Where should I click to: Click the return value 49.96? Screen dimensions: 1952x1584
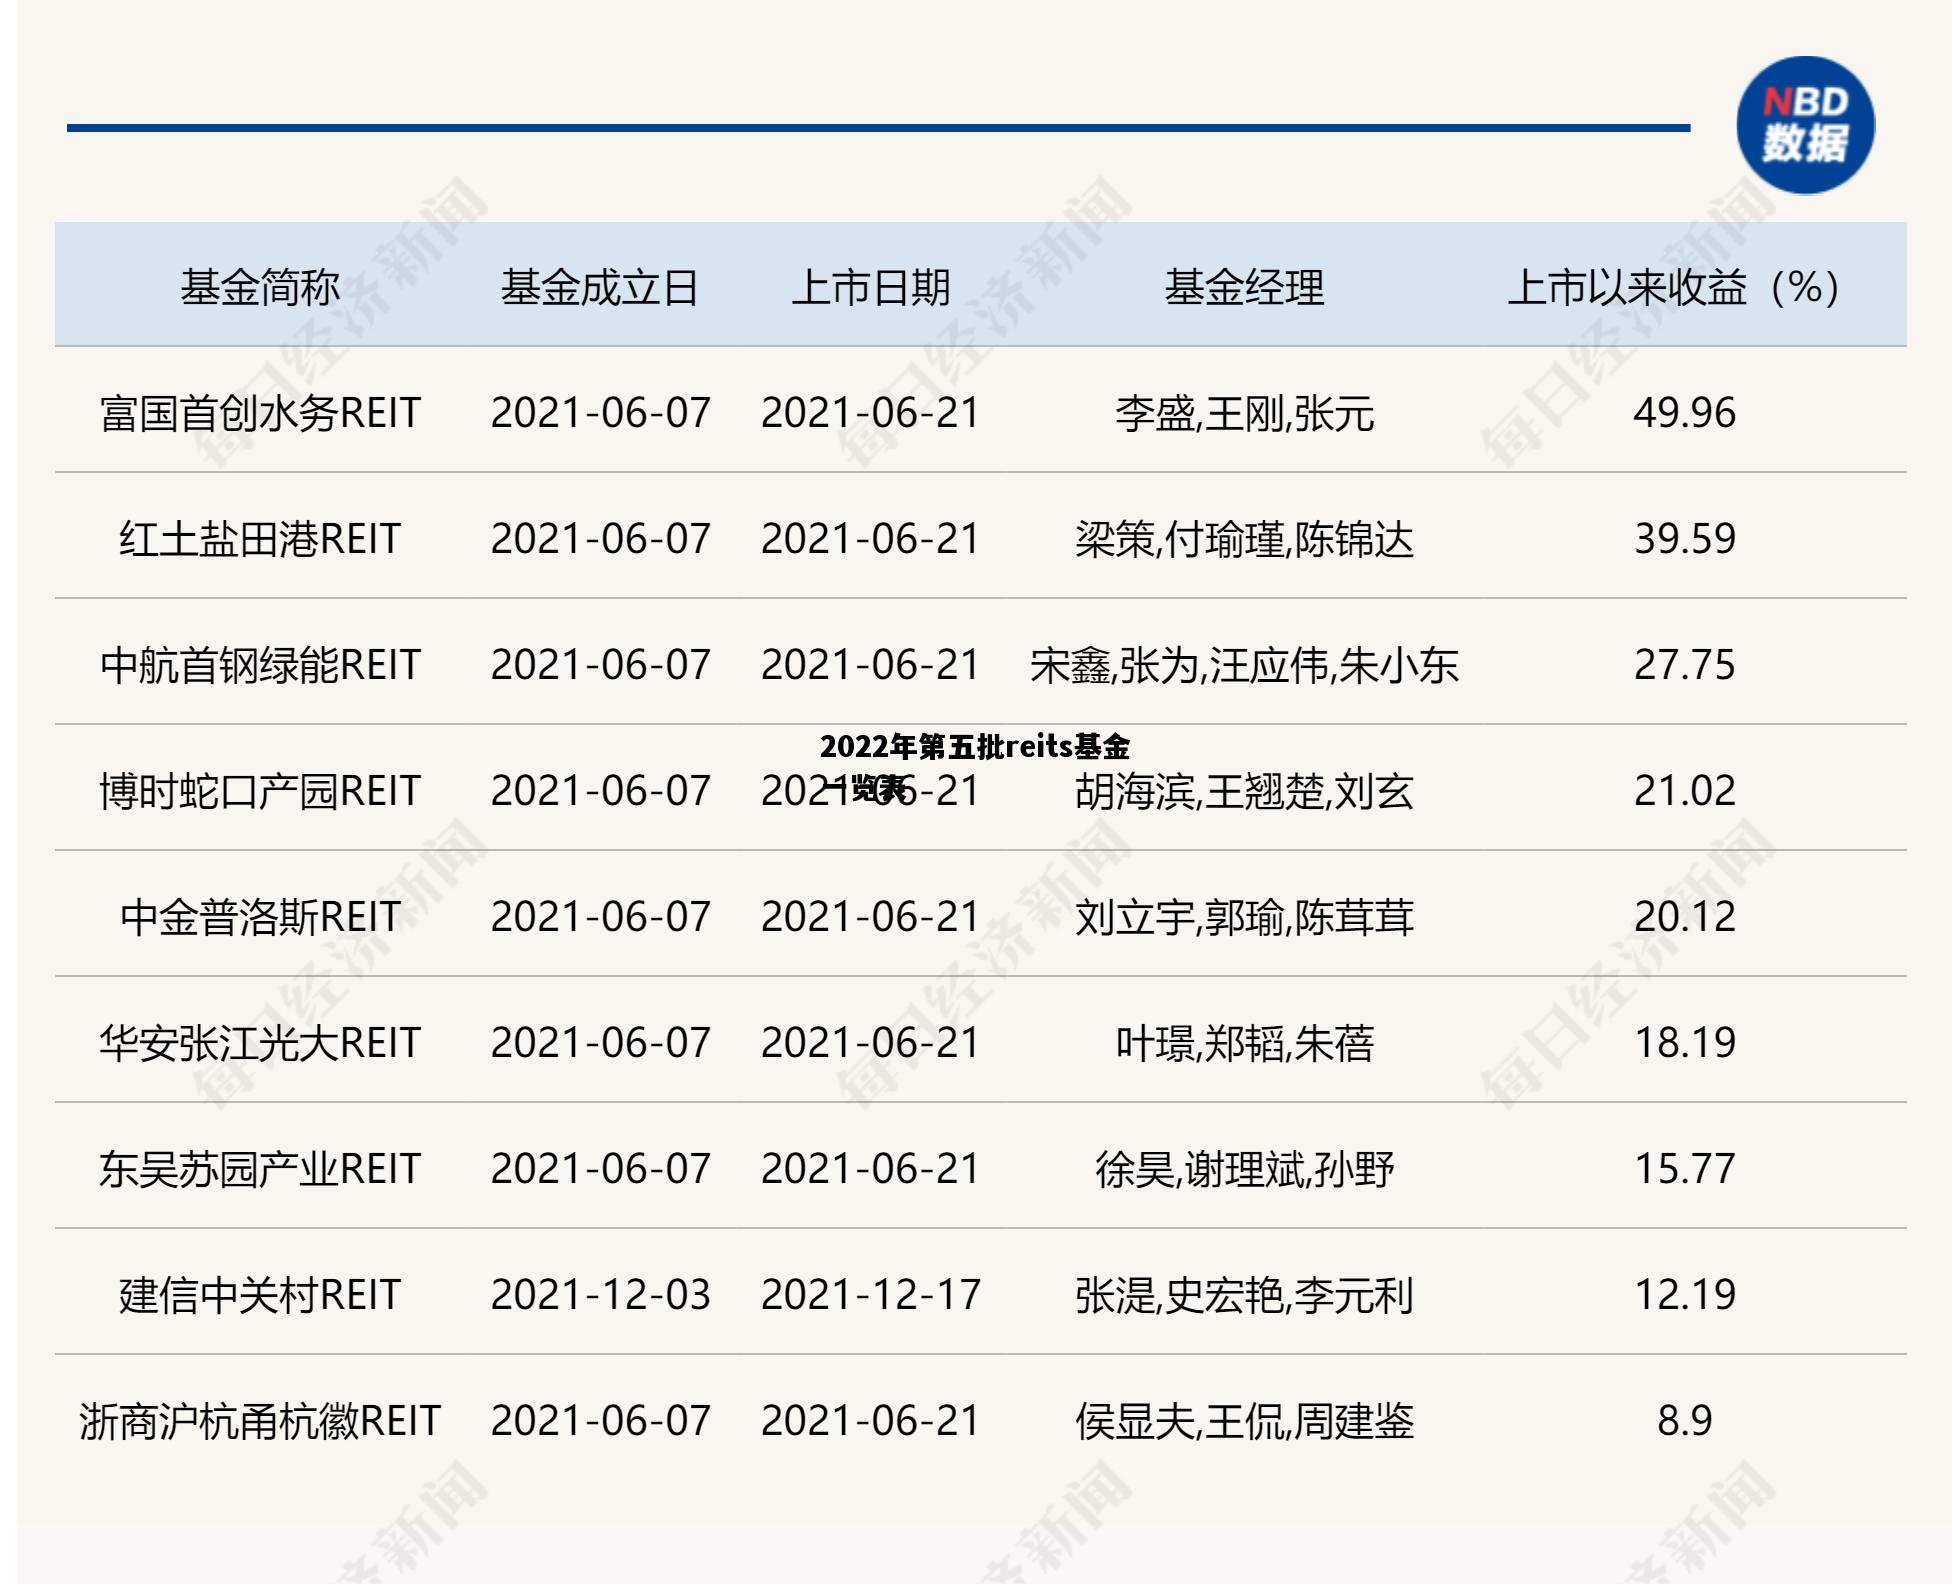[1684, 413]
